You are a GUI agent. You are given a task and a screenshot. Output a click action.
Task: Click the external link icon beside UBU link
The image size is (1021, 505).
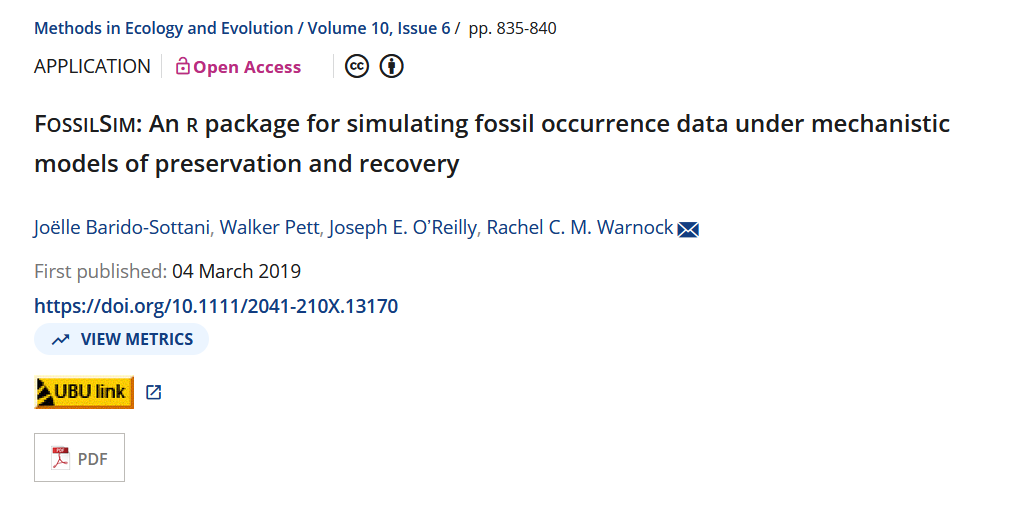(x=153, y=392)
